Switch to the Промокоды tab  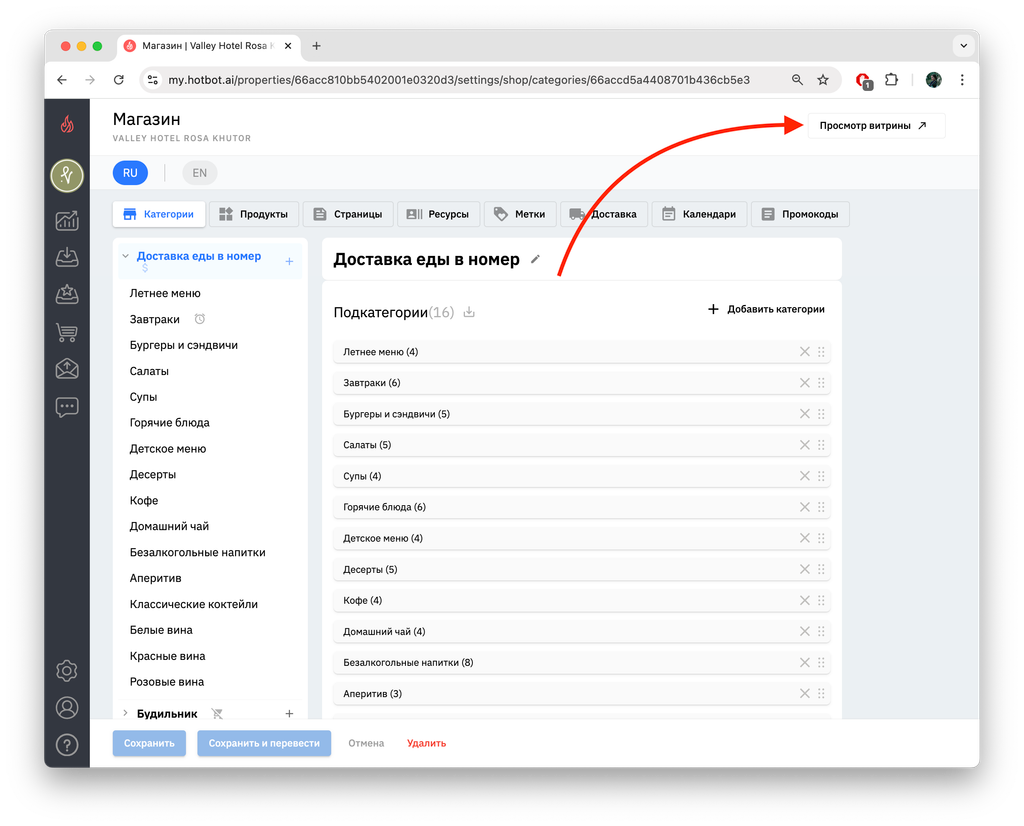[x=800, y=214]
